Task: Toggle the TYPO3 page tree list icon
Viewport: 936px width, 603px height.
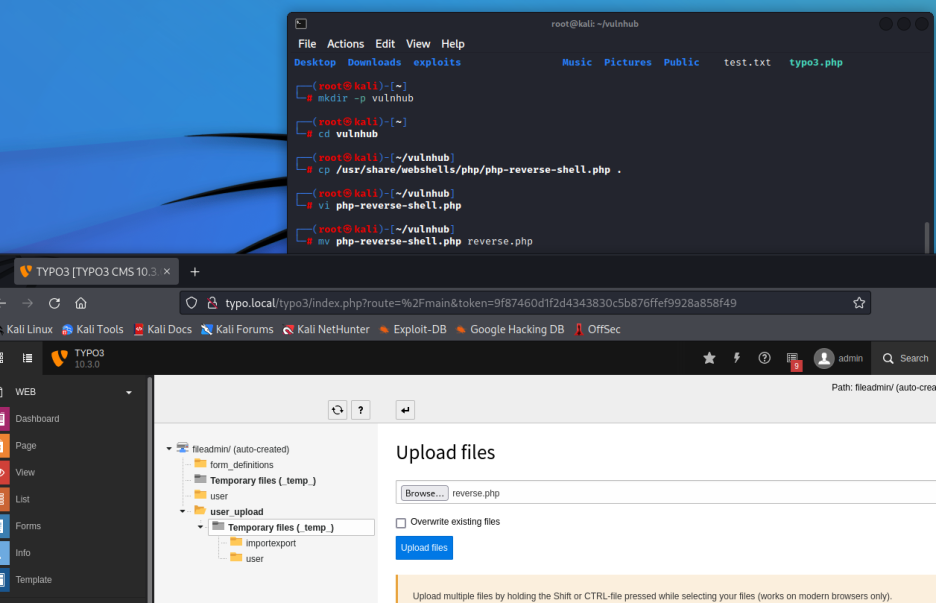Action: point(27,358)
